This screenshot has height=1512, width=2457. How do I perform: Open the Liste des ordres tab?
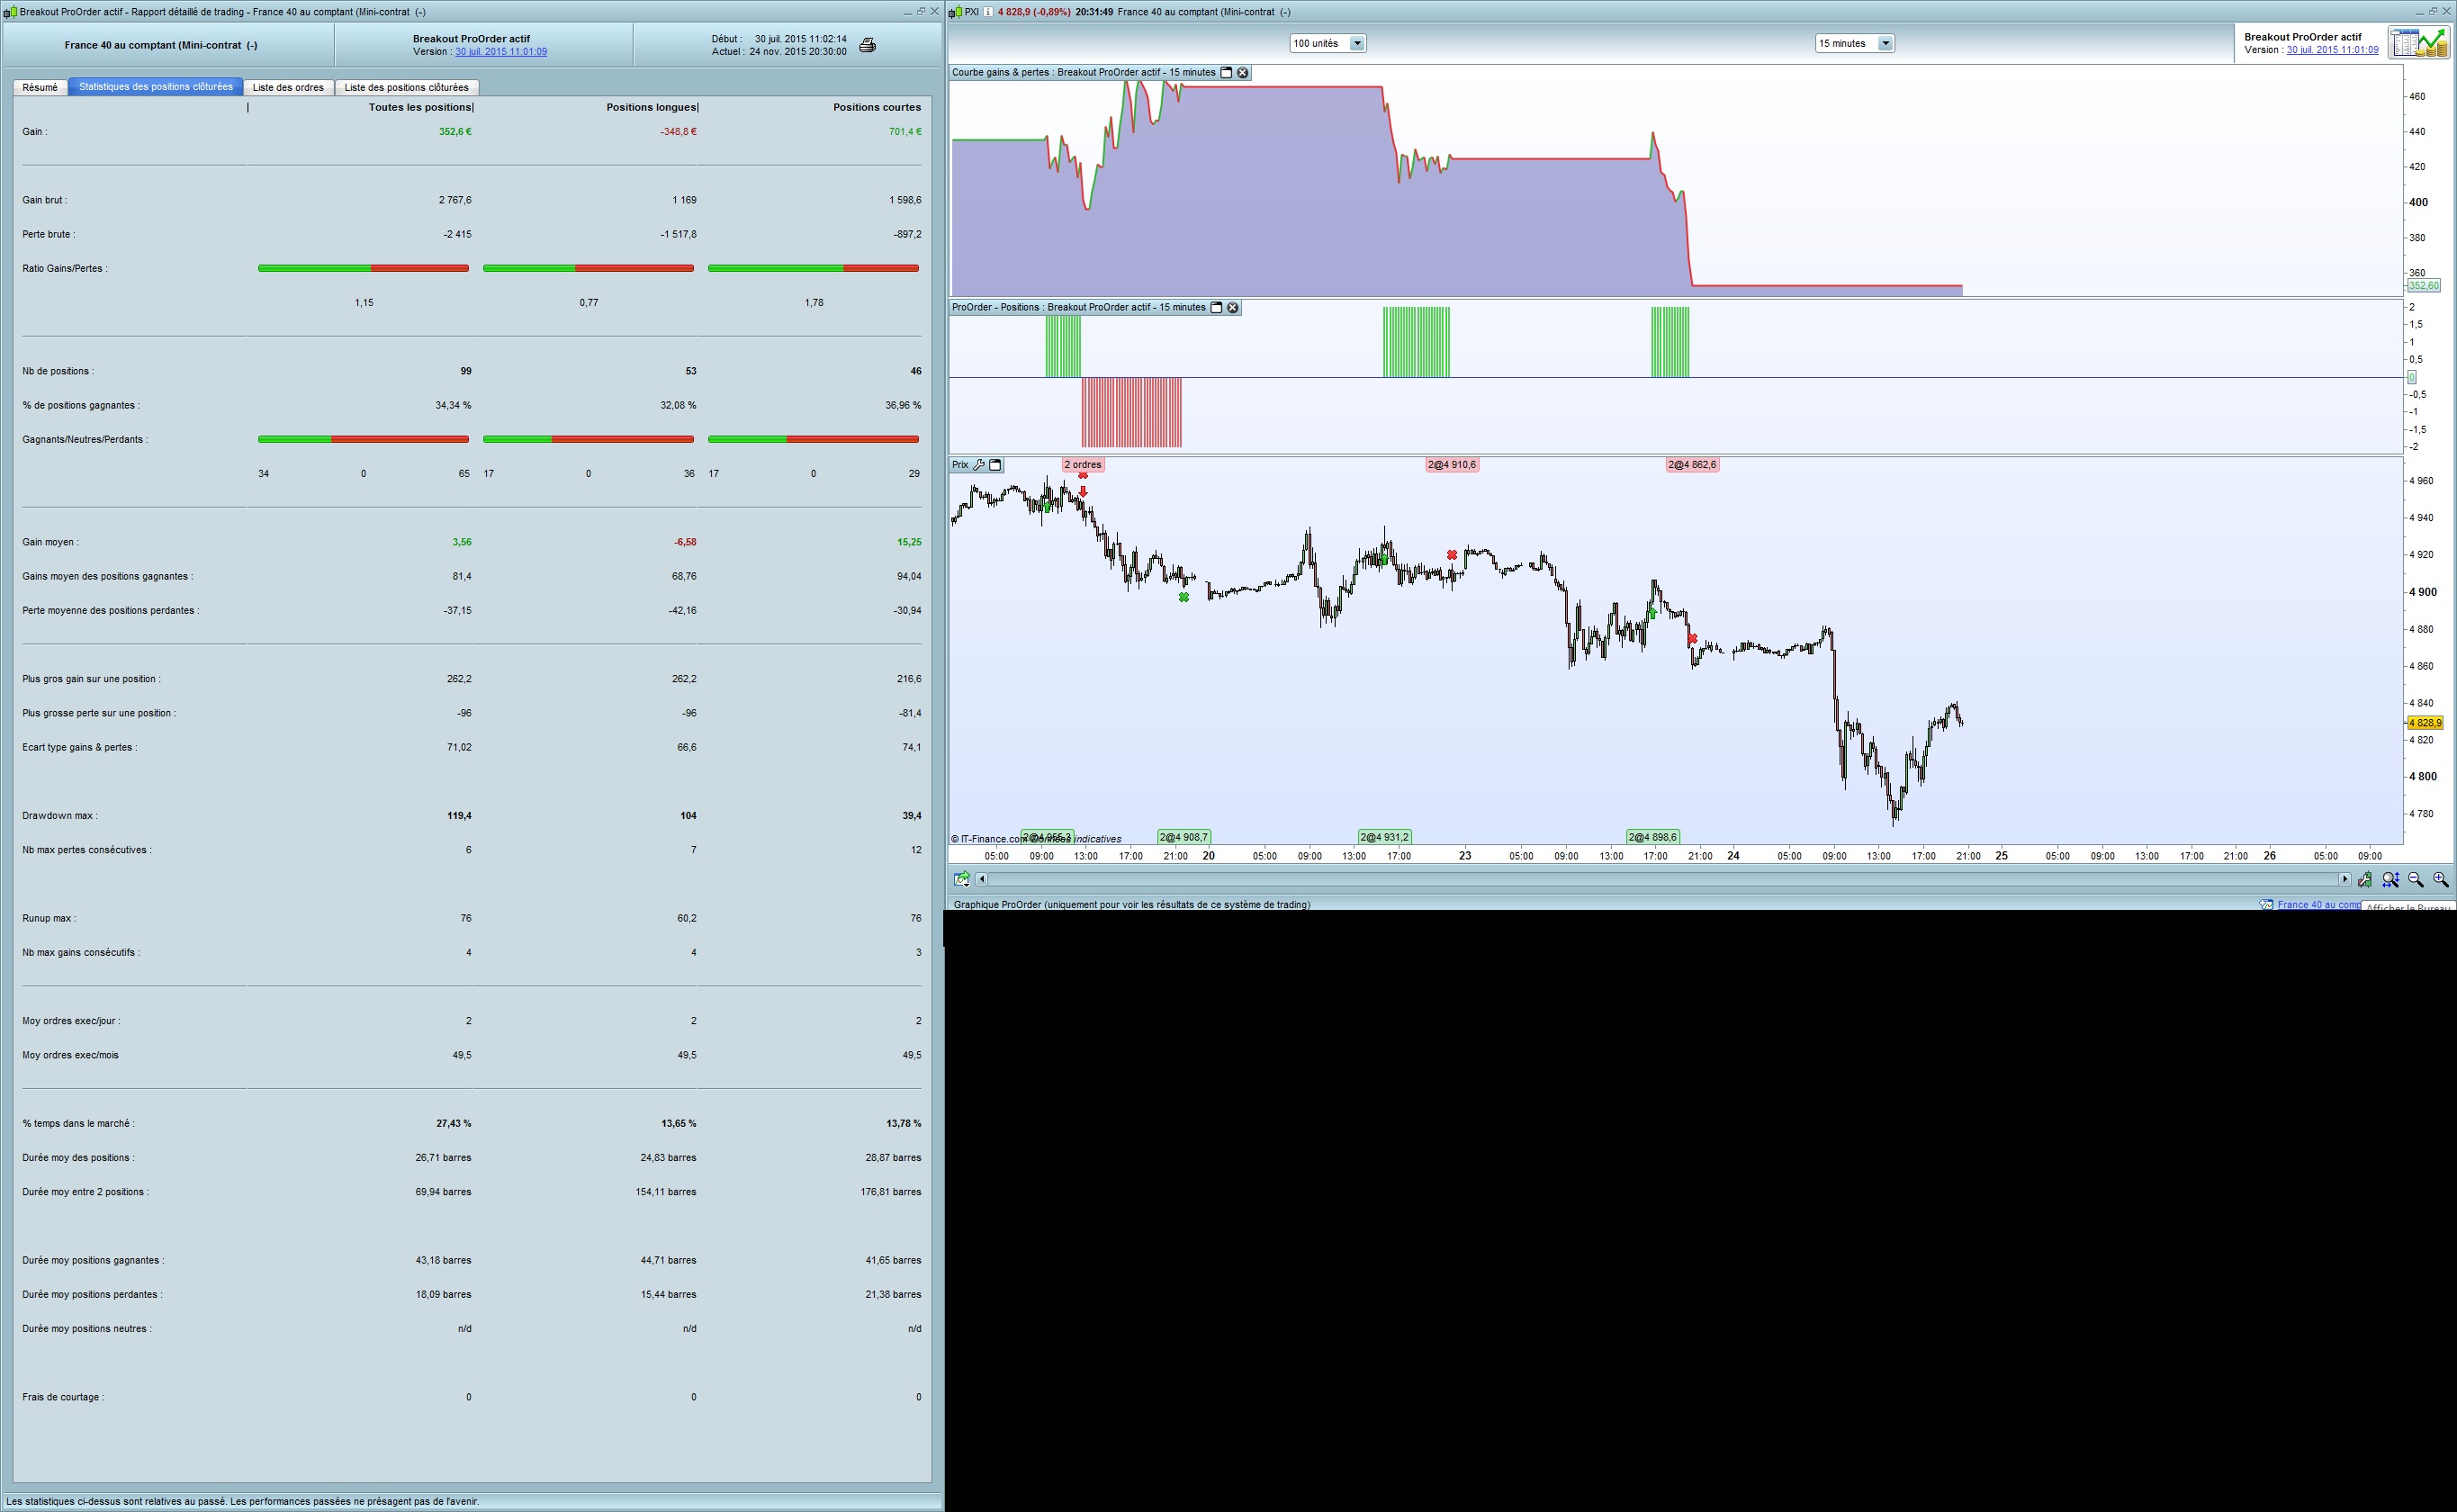(288, 87)
